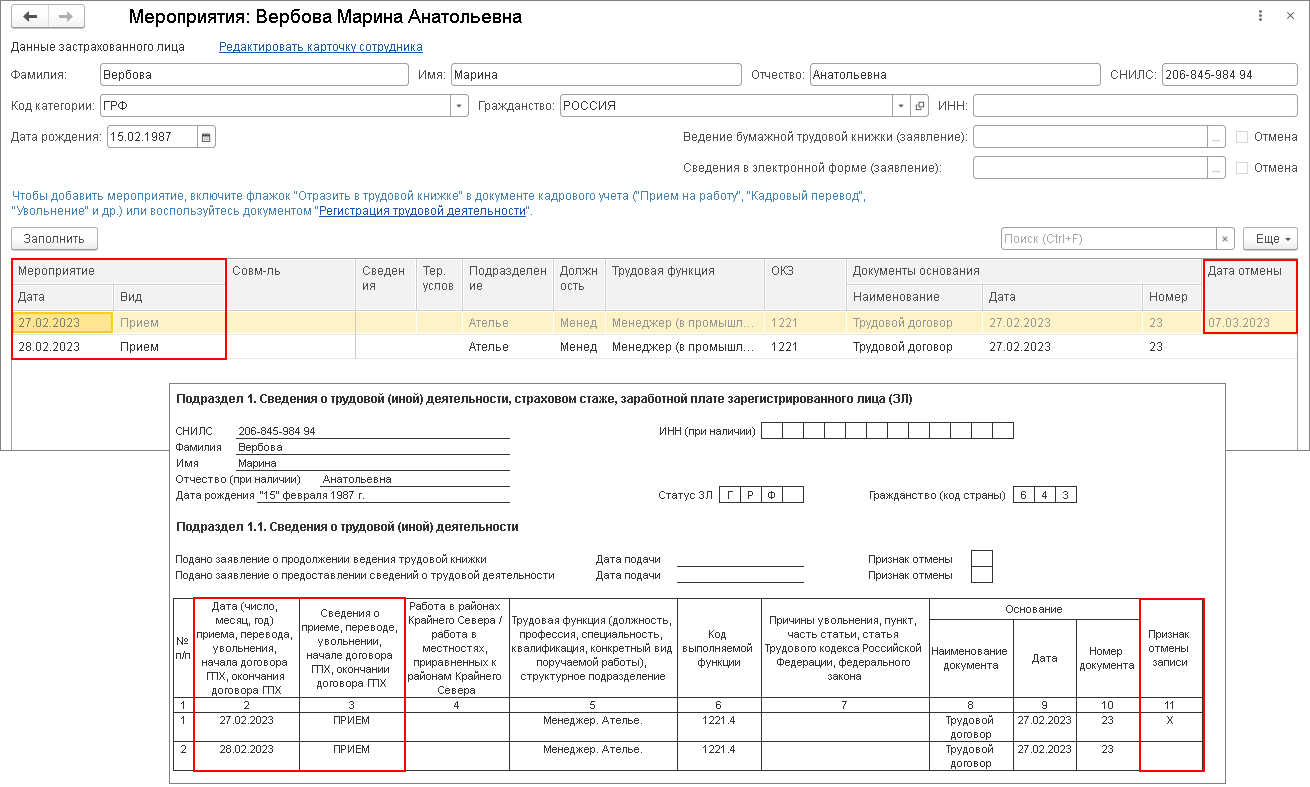This screenshot has width=1310, height=787.
Task: Select the event date cell 27.02.2023
Action: [x=62, y=323]
